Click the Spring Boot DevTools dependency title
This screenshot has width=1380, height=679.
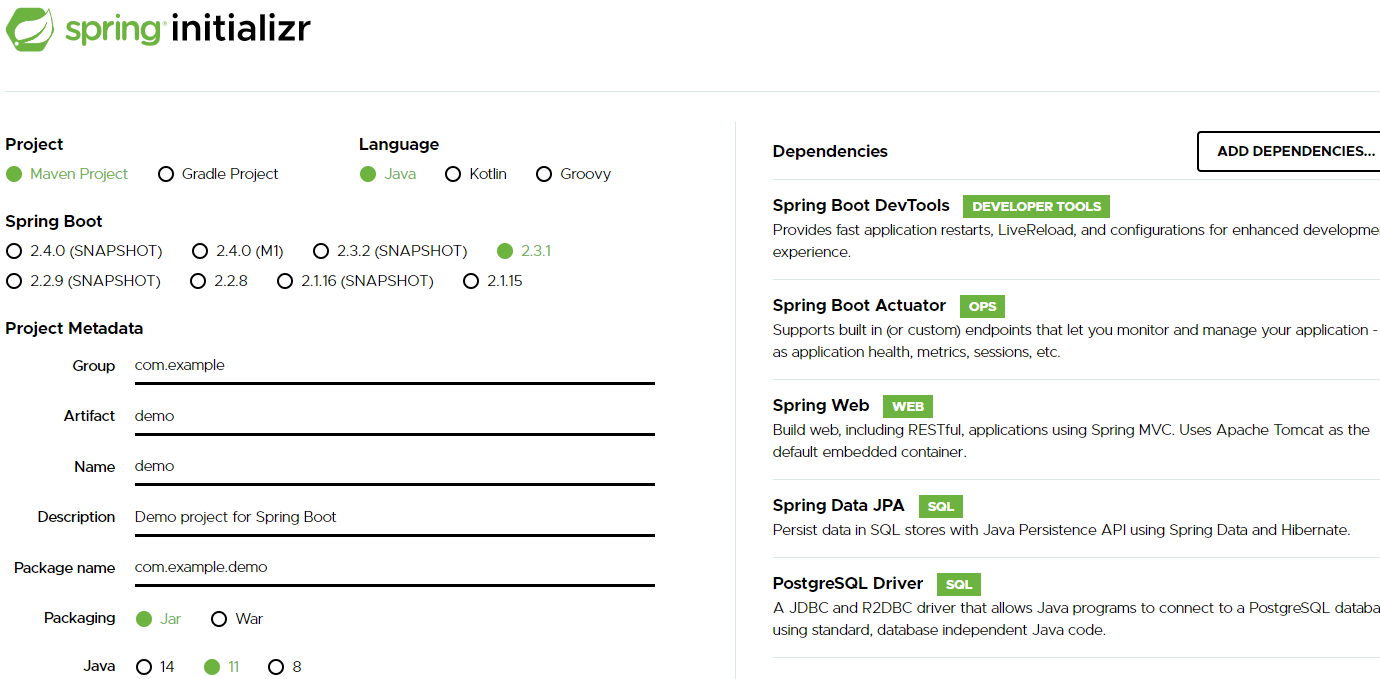point(861,205)
